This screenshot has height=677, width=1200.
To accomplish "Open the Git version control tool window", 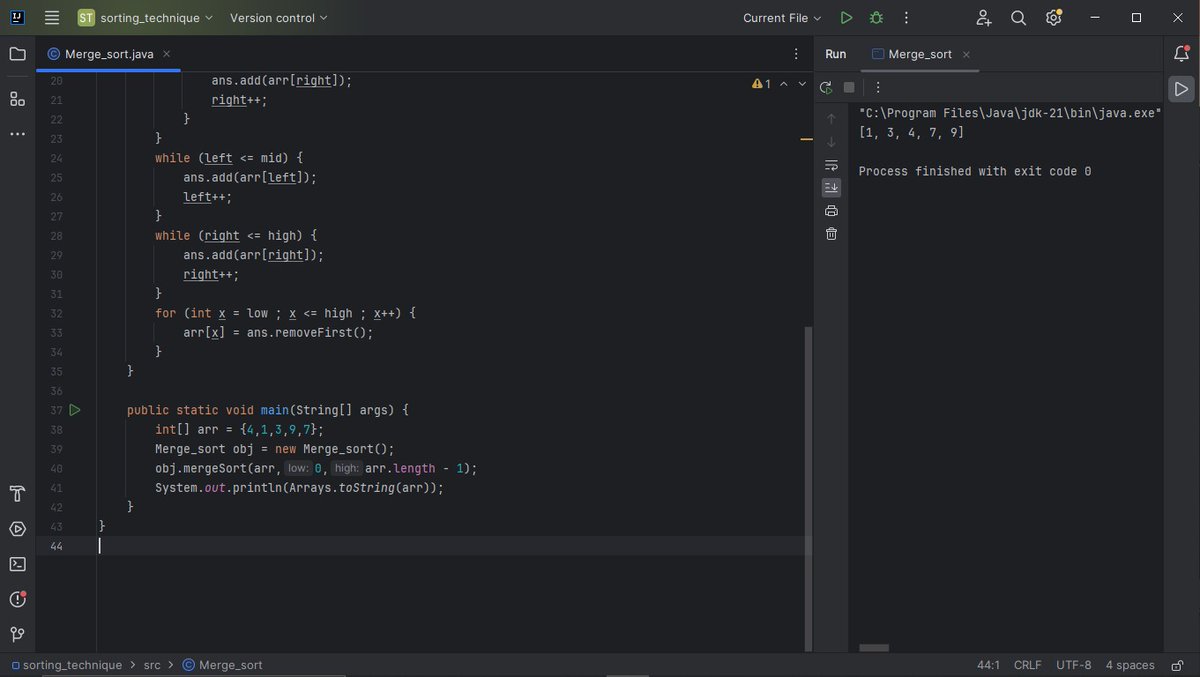I will click(17, 634).
